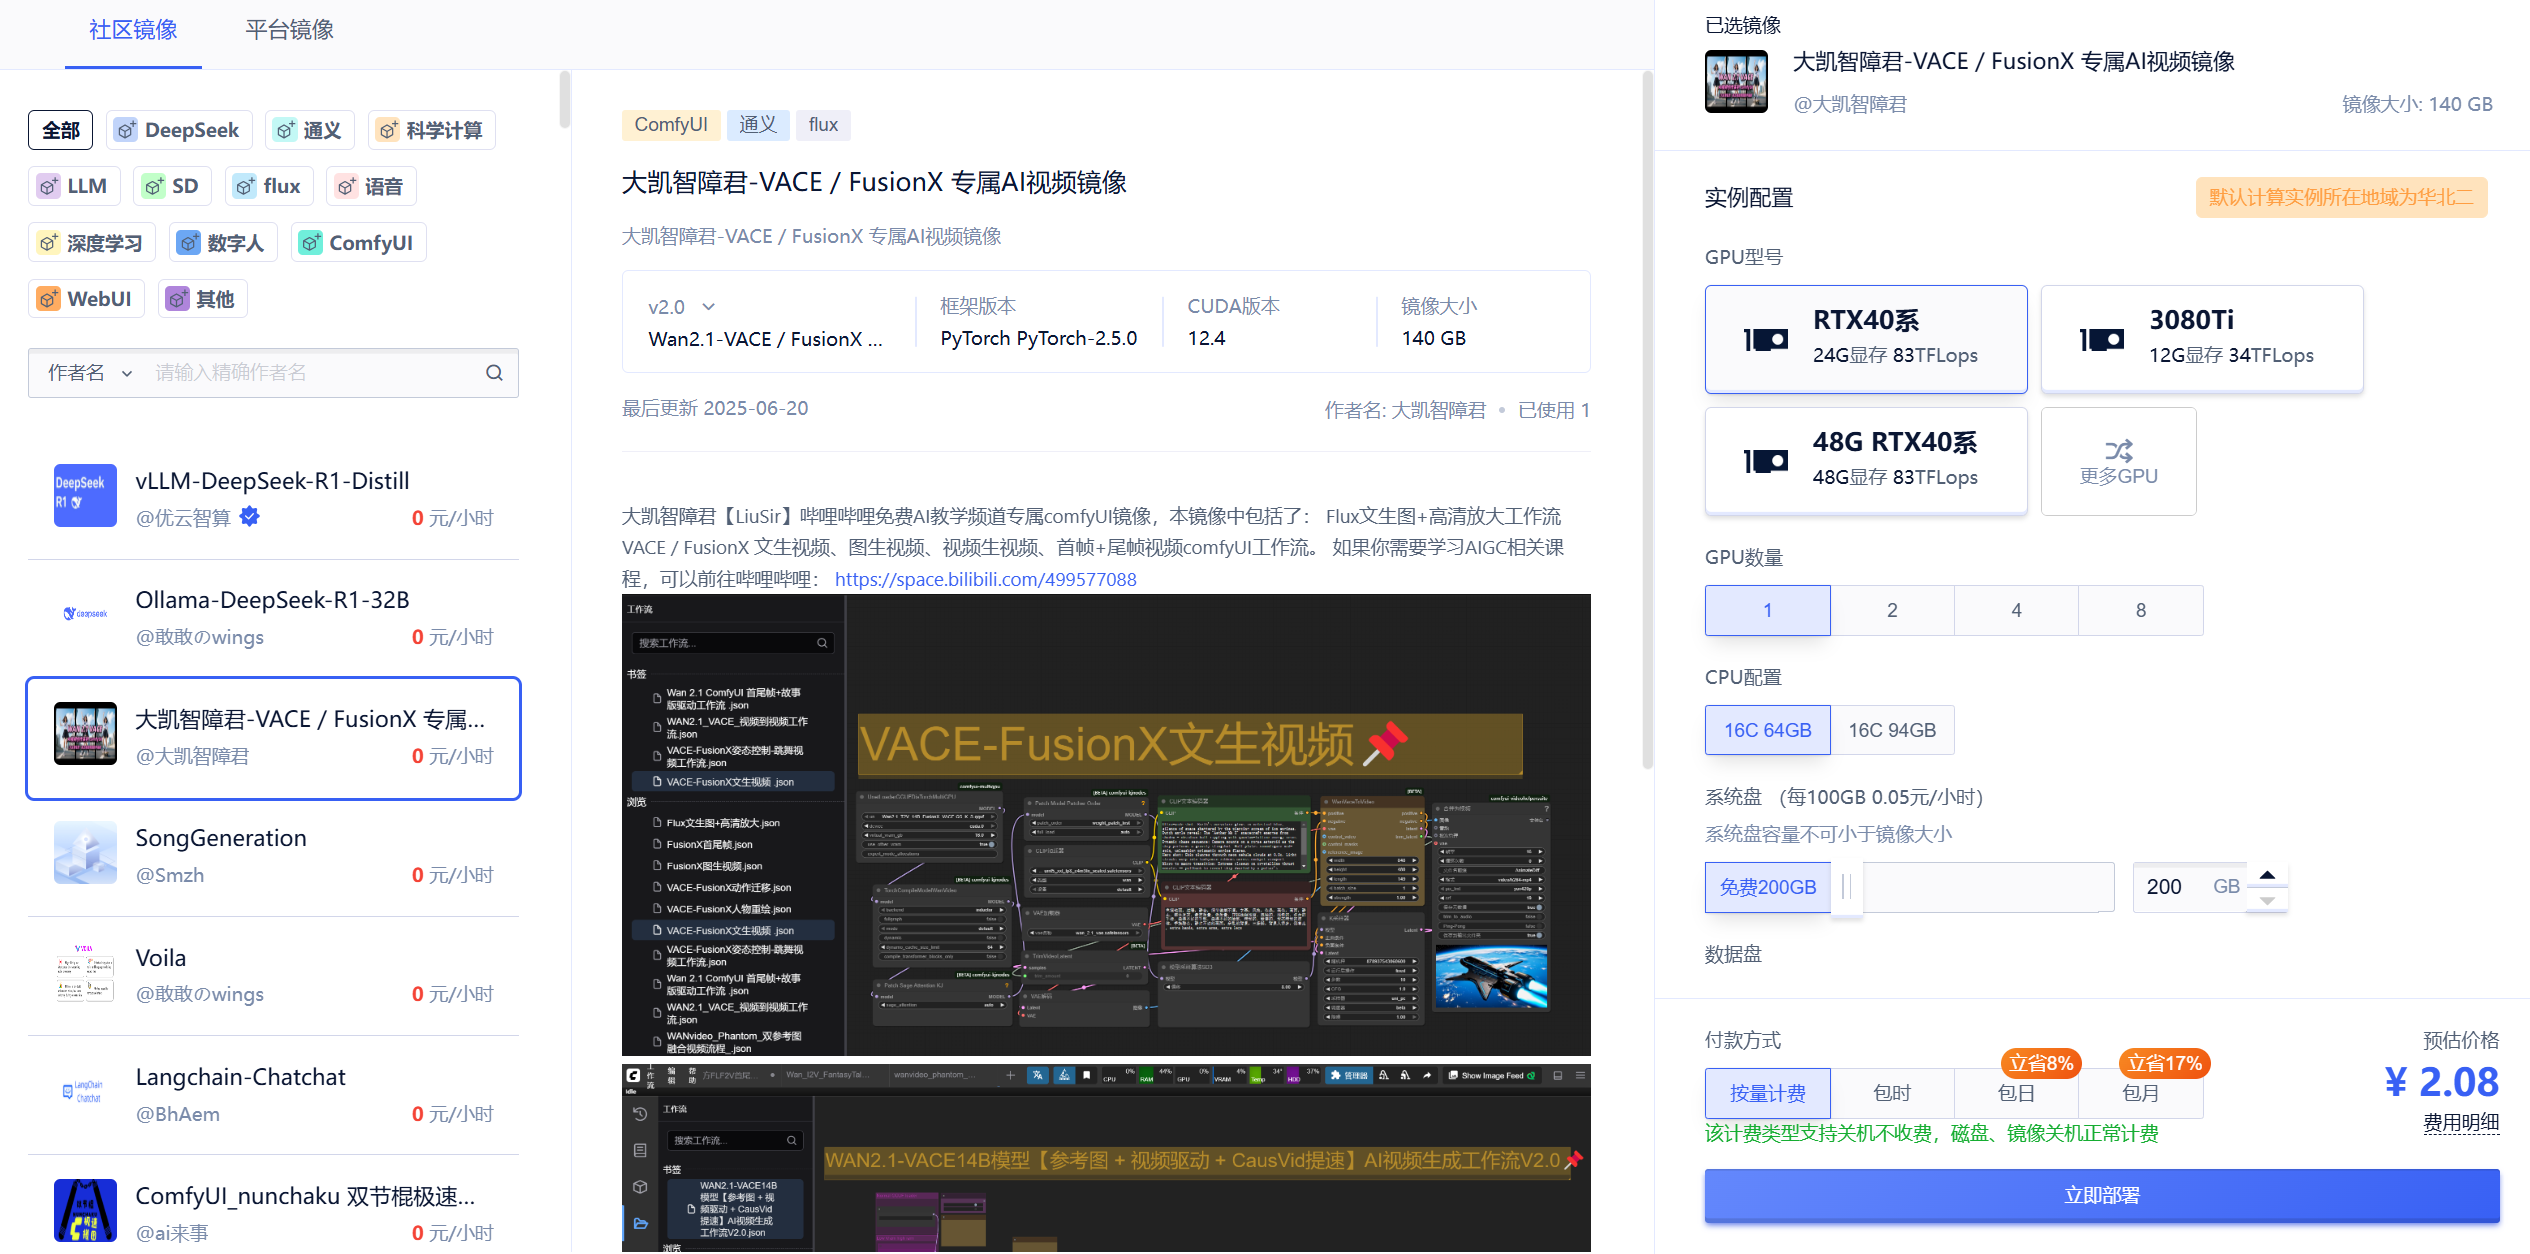Viewport: 2530px width, 1254px height.
Task: Click the verified badge beside 优云智算
Action: (x=250, y=516)
